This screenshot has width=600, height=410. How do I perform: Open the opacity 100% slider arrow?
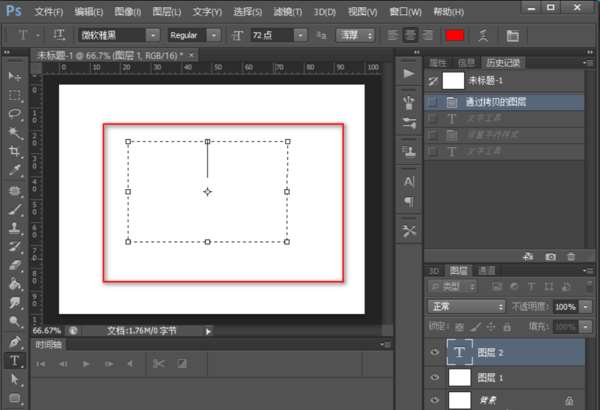click(x=586, y=307)
